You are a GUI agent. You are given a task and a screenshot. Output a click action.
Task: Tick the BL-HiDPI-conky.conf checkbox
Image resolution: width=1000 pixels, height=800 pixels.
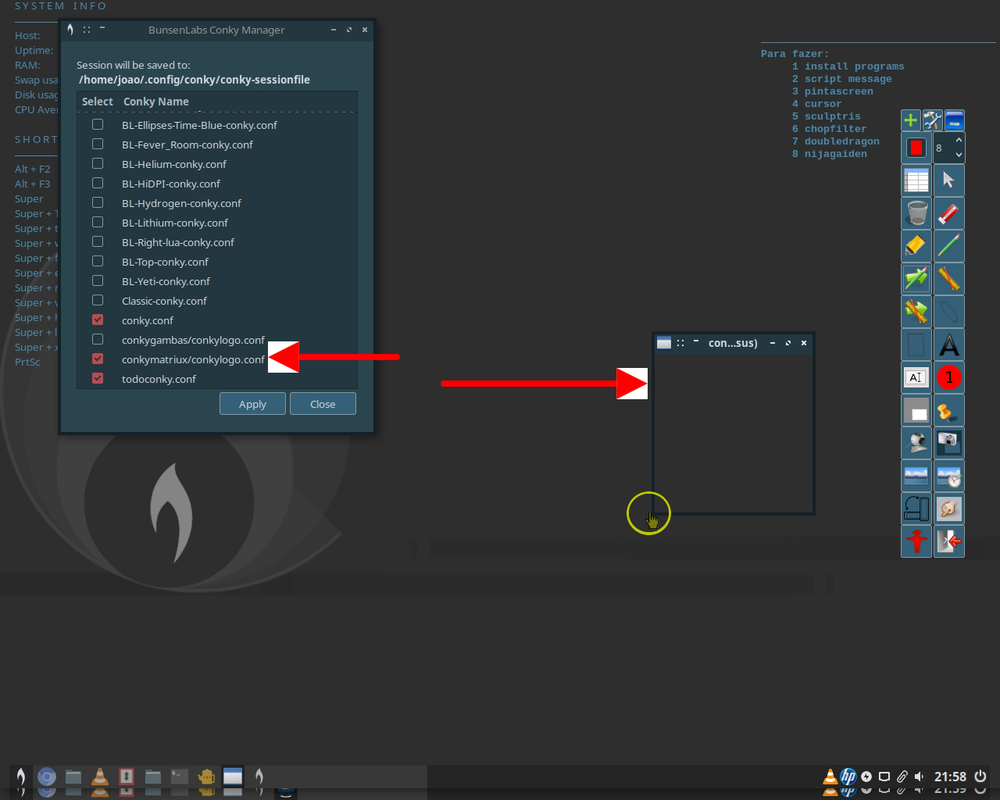click(98, 183)
